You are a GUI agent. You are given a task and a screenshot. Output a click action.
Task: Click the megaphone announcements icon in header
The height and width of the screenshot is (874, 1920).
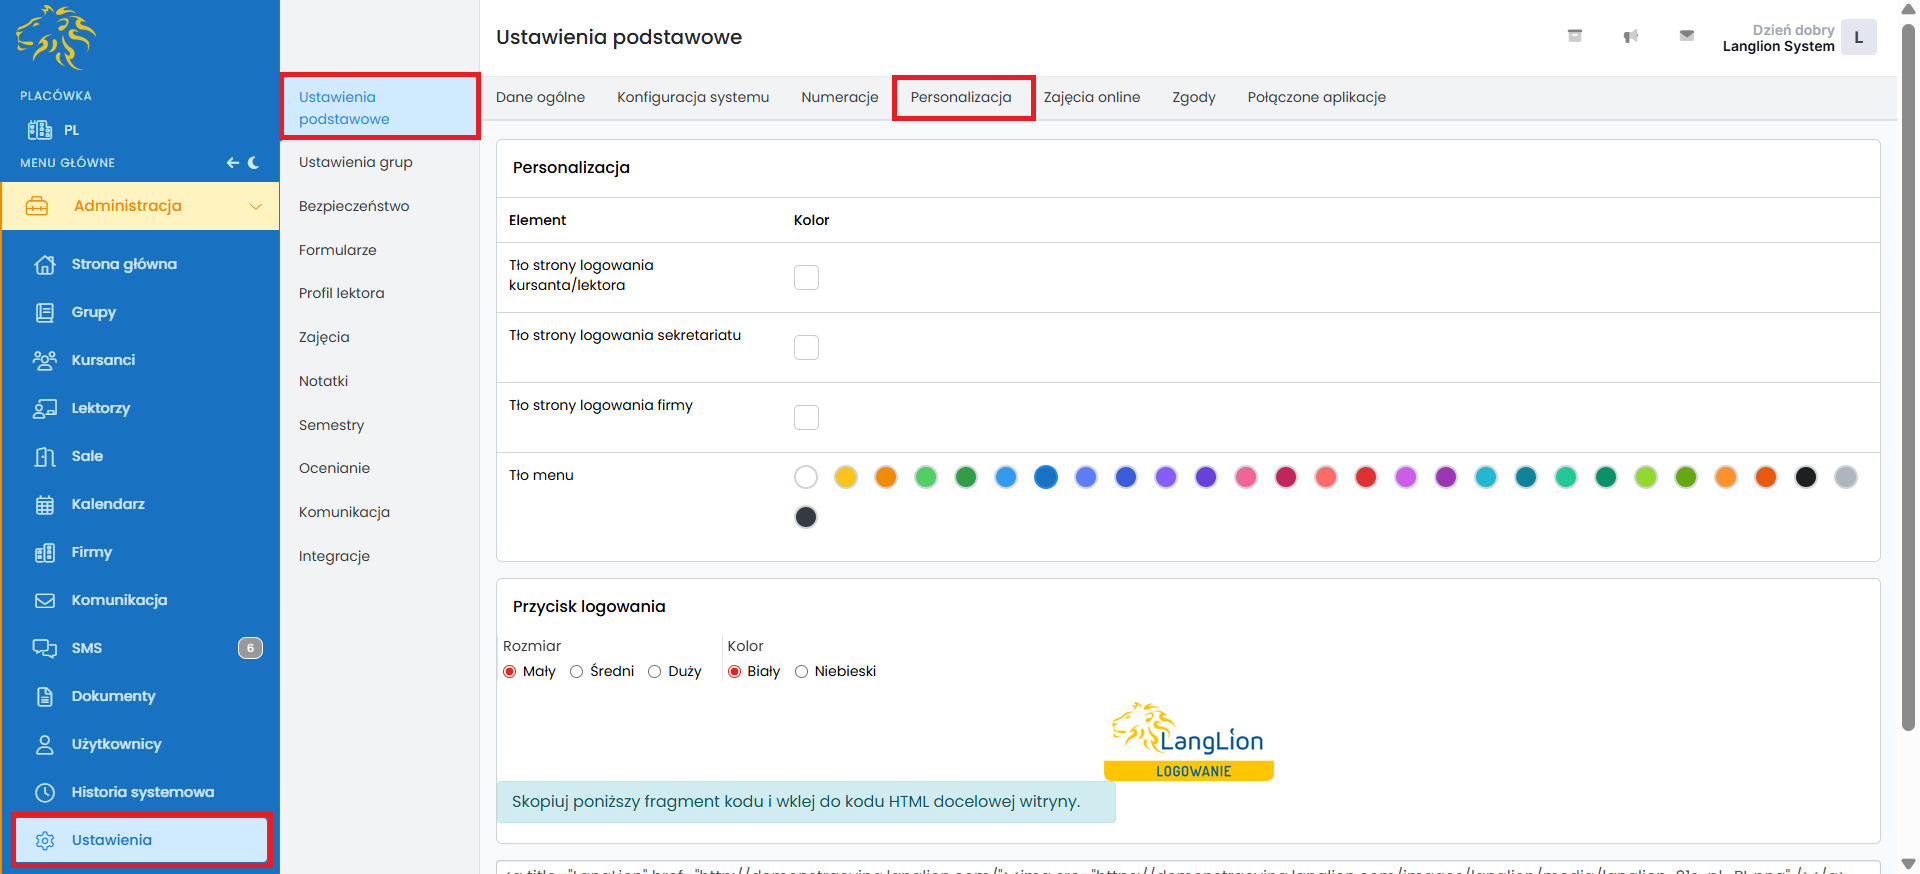coord(1630,37)
